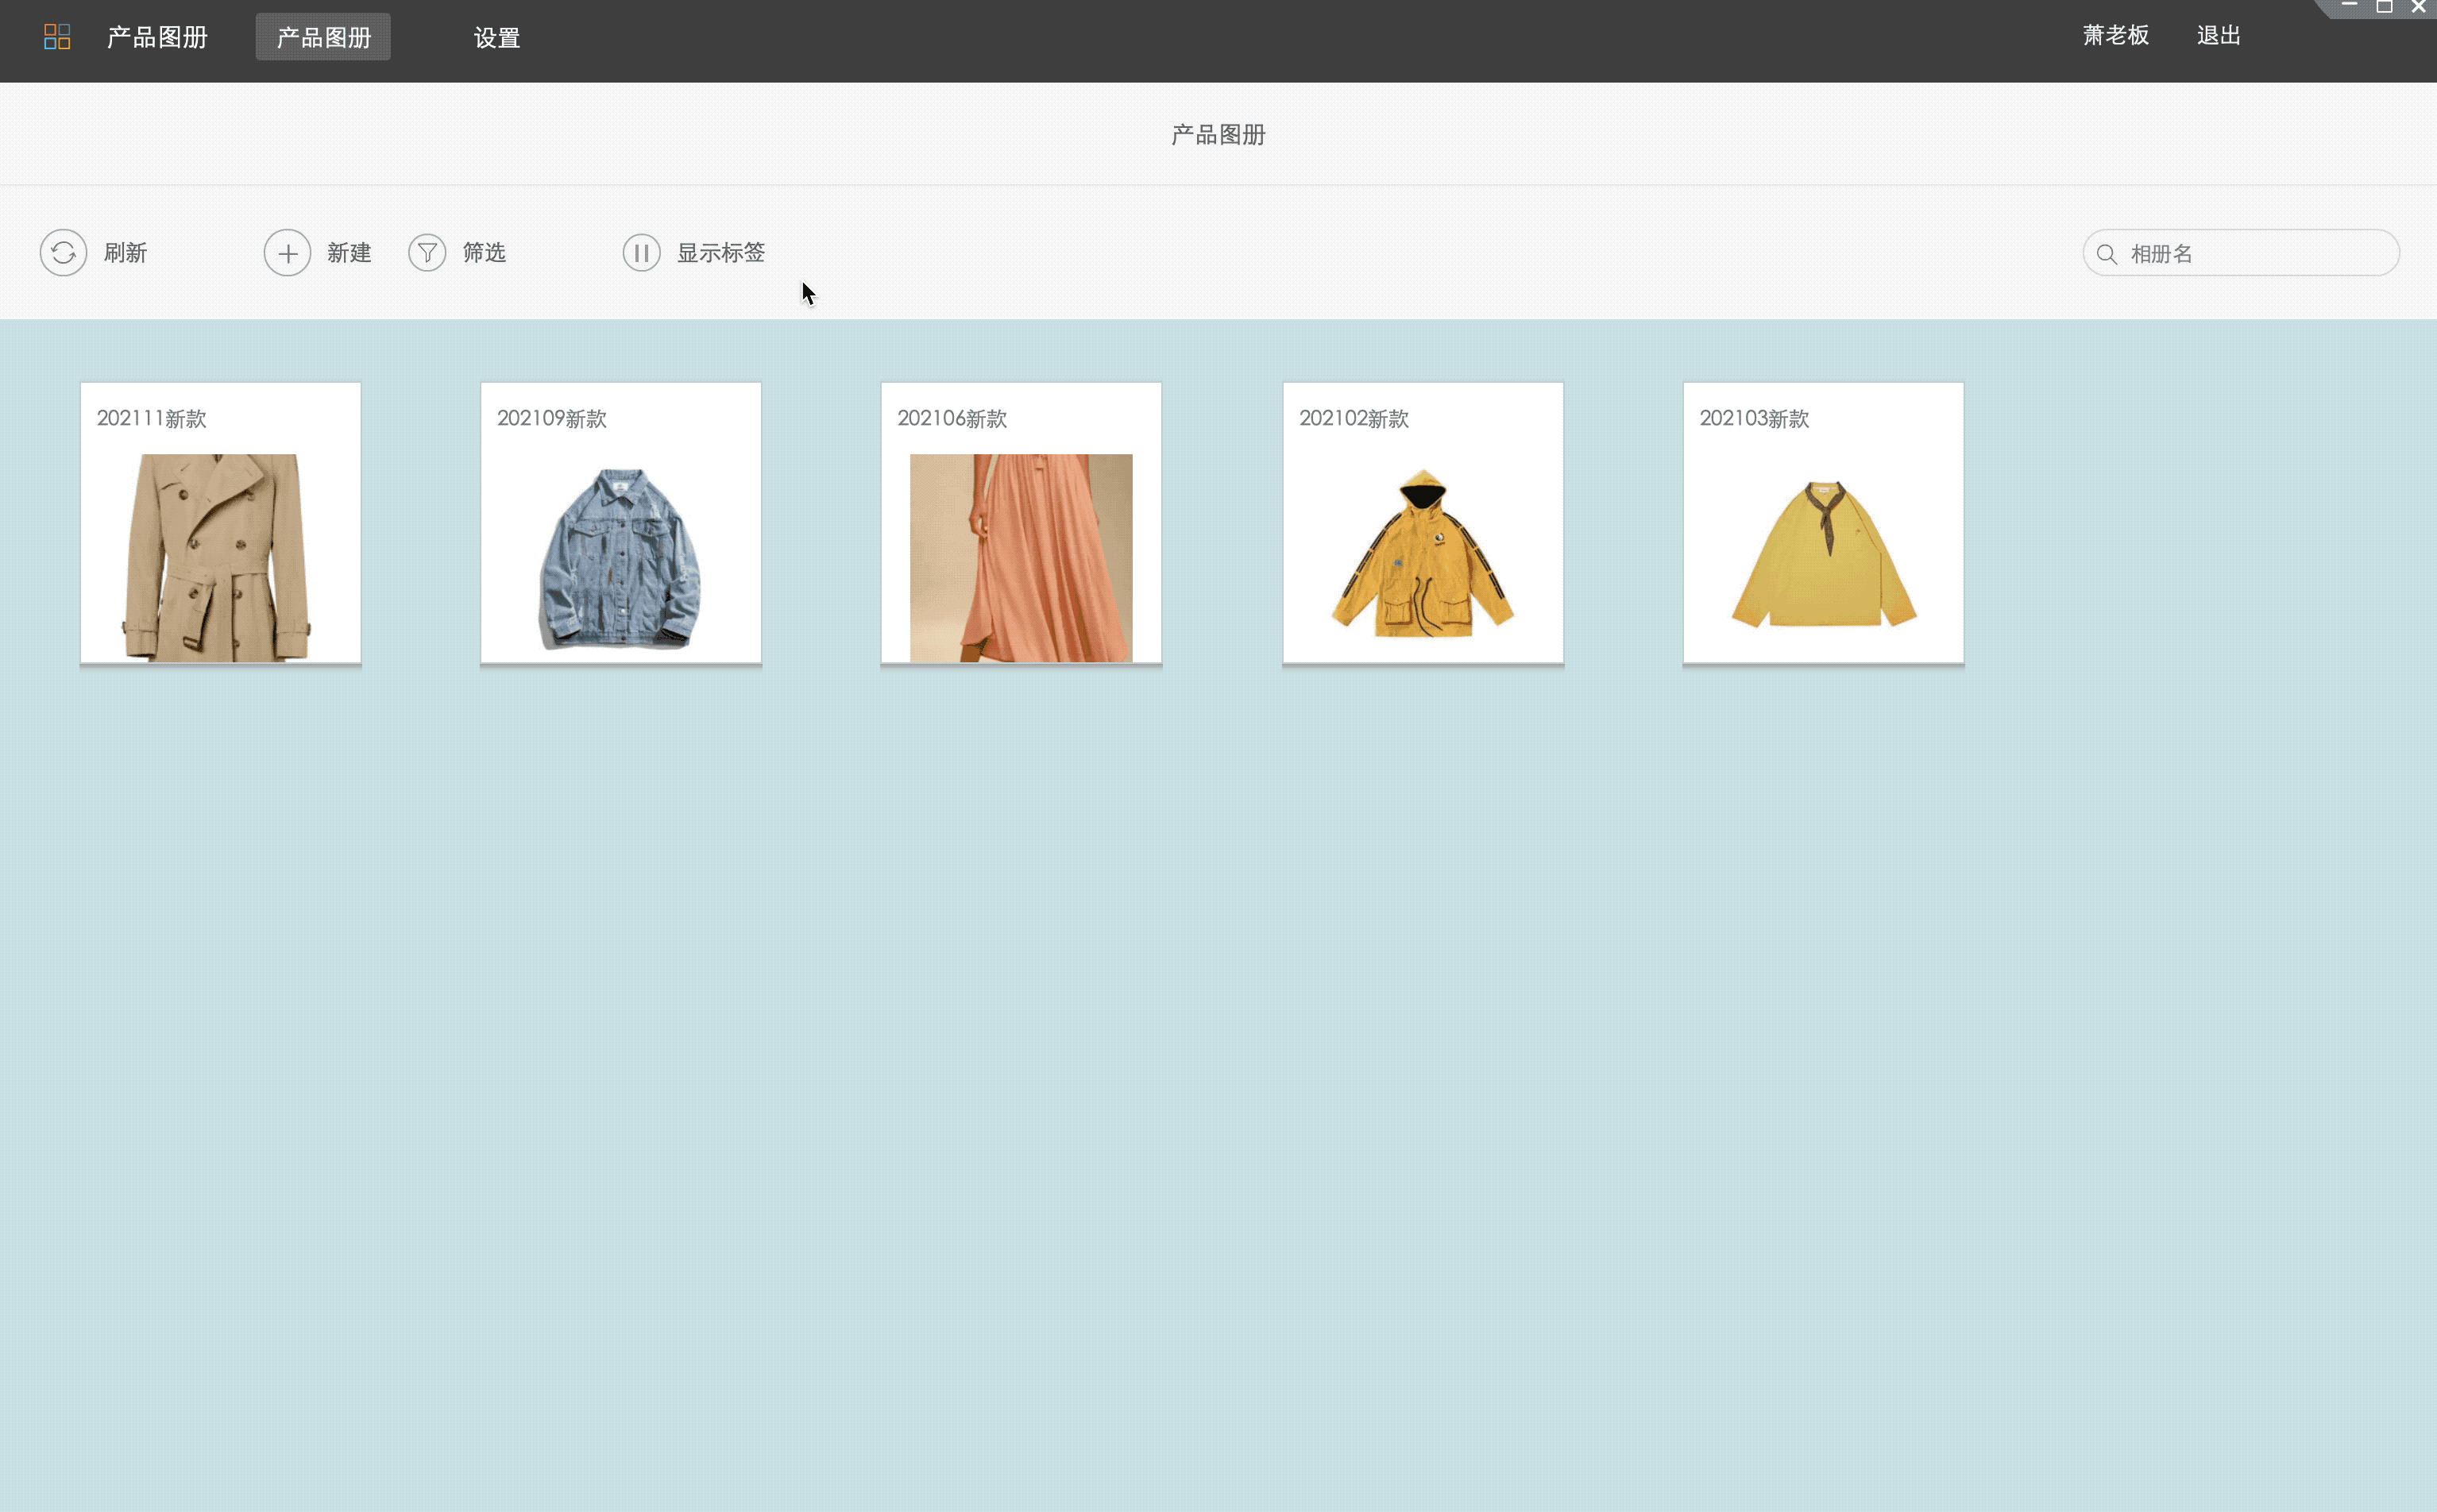Focus the 相册名 search field

[2241, 253]
